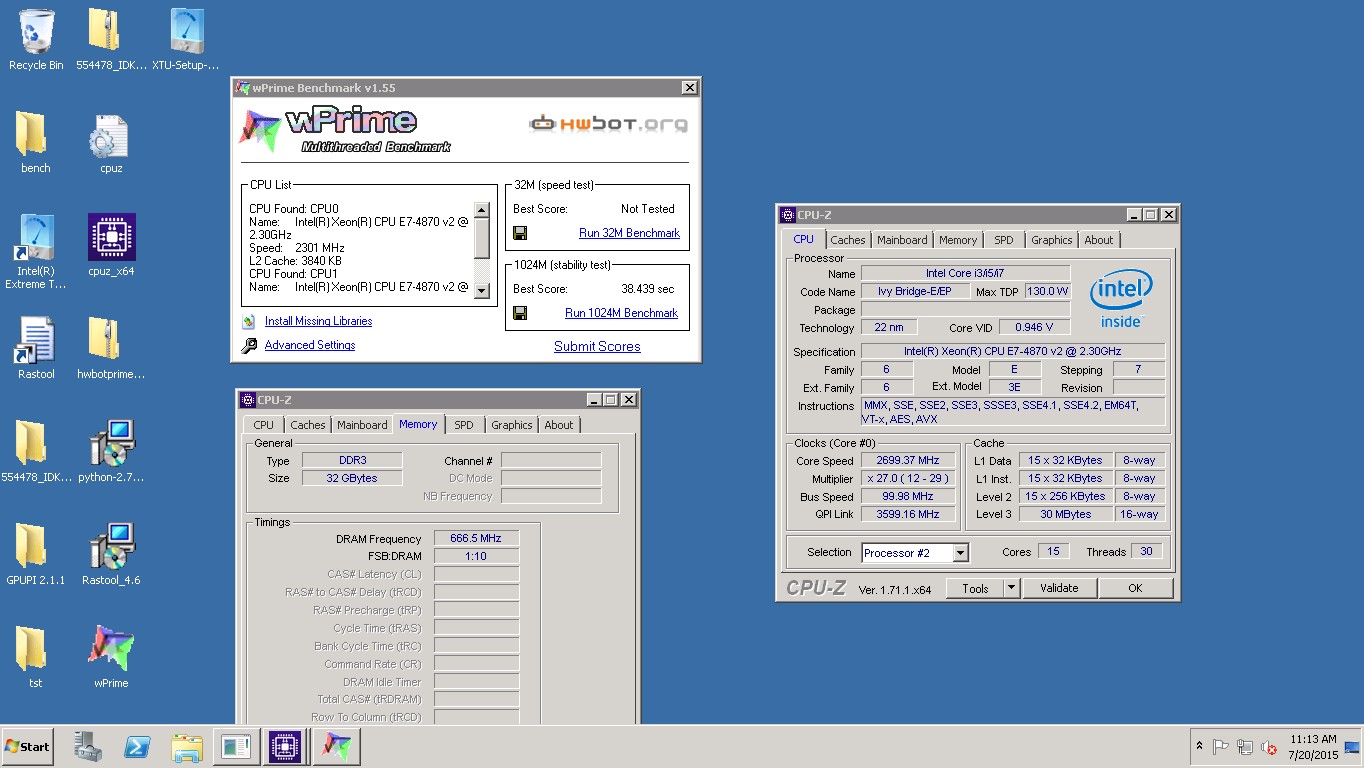This screenshot has width=1364, height=768.
Task: Open the Processor #2 selection dropdown
Action: pyautogui.click(x=960, y=553)
